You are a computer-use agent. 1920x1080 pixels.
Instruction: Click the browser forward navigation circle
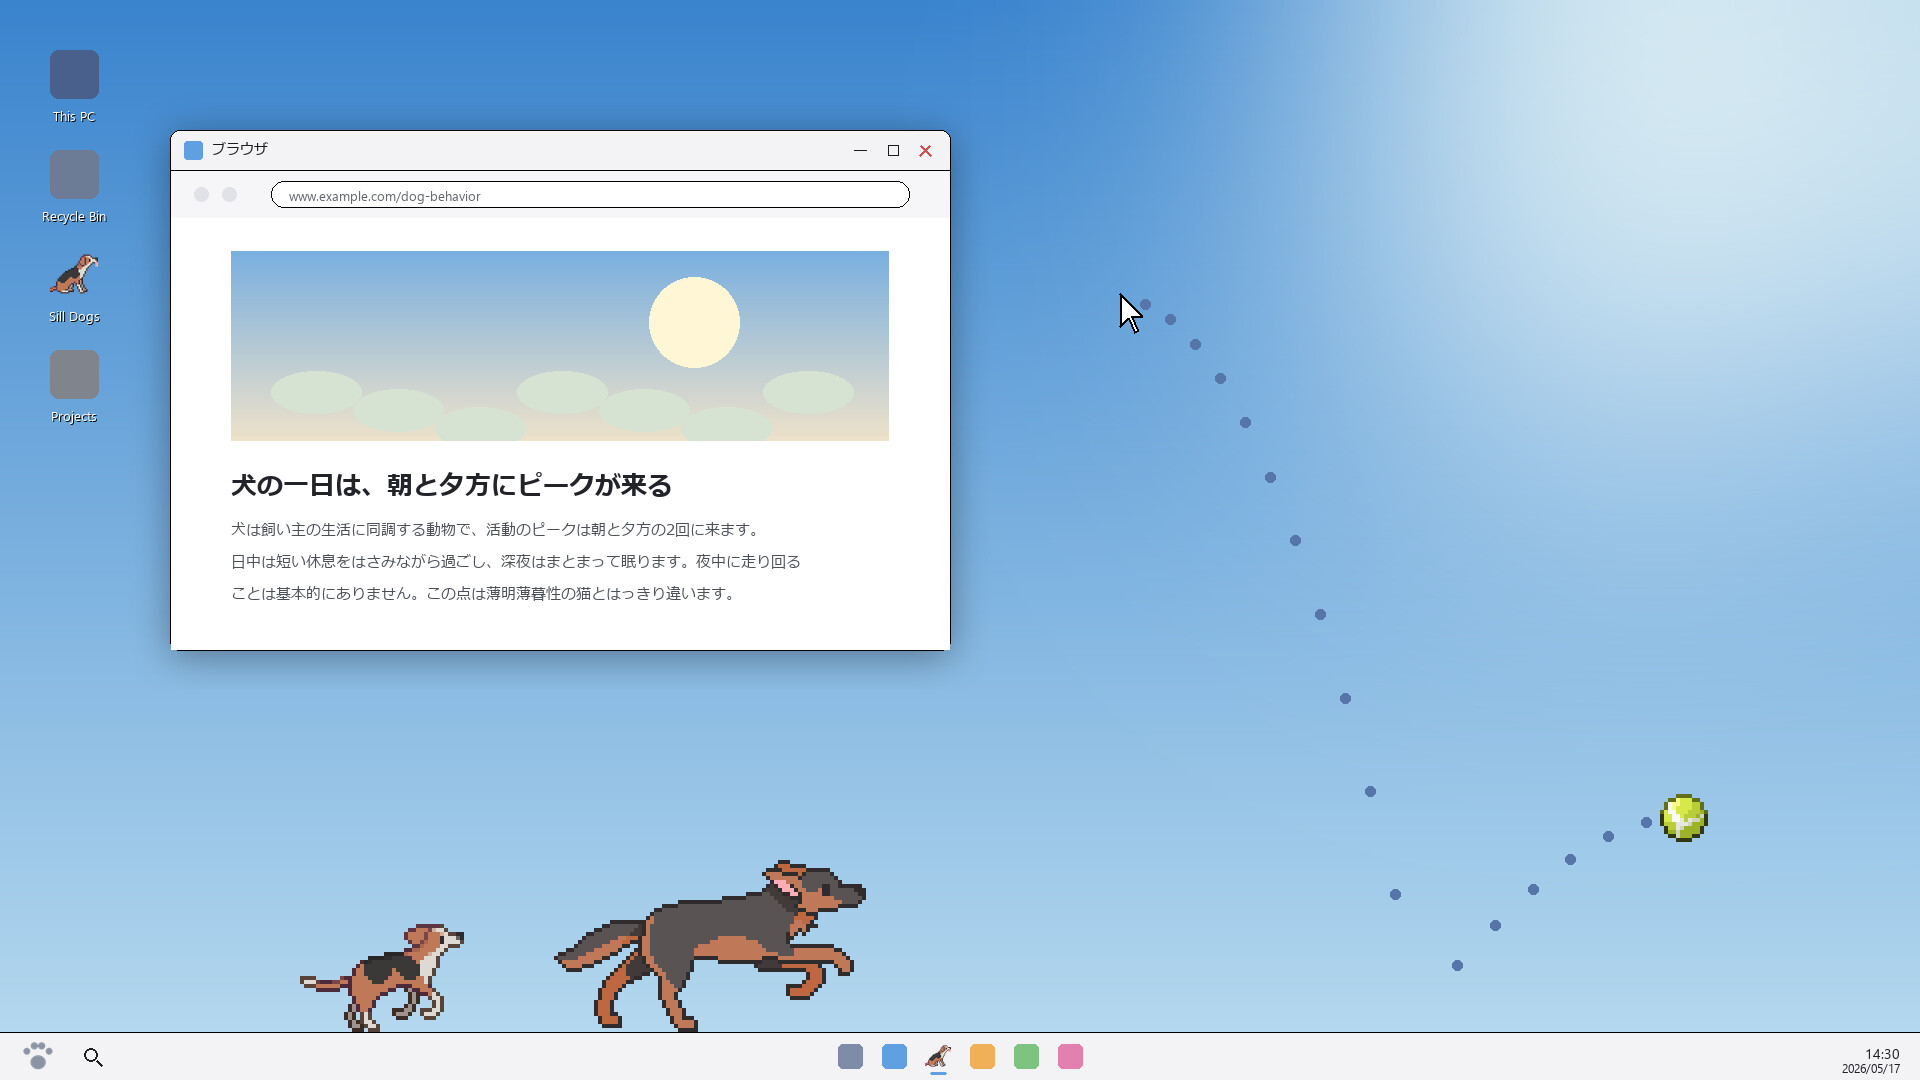point(229,195)
